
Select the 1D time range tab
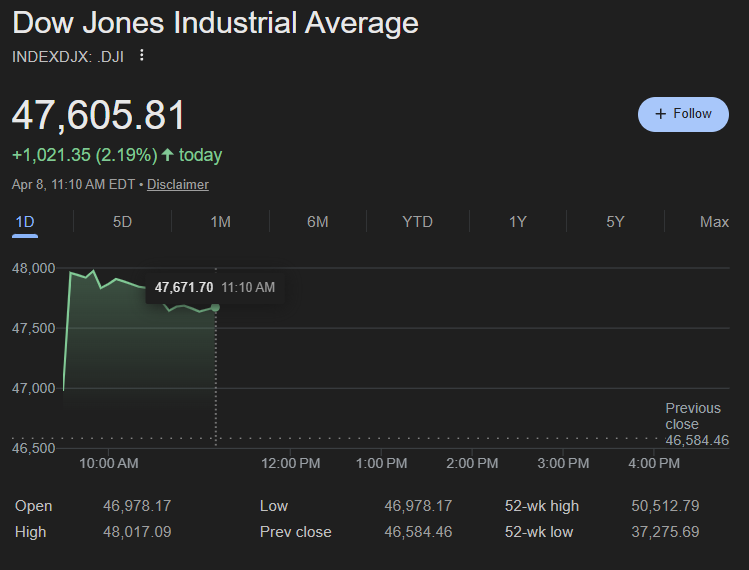point(25,222)
